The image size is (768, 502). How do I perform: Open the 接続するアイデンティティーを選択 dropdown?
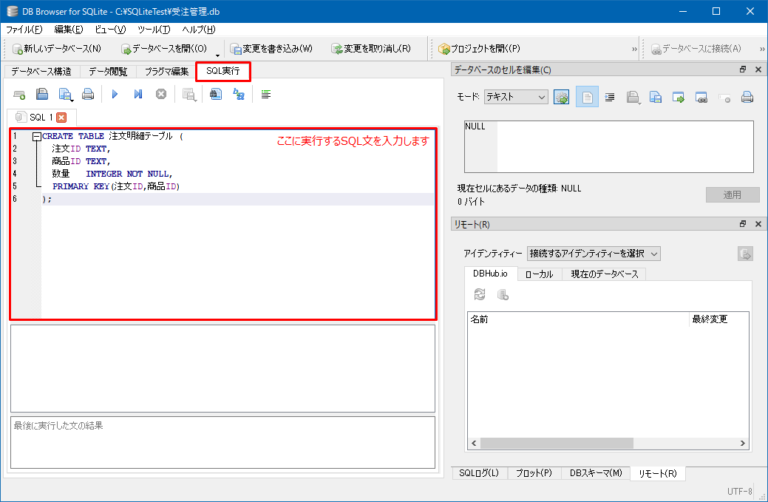coord(594,254)
